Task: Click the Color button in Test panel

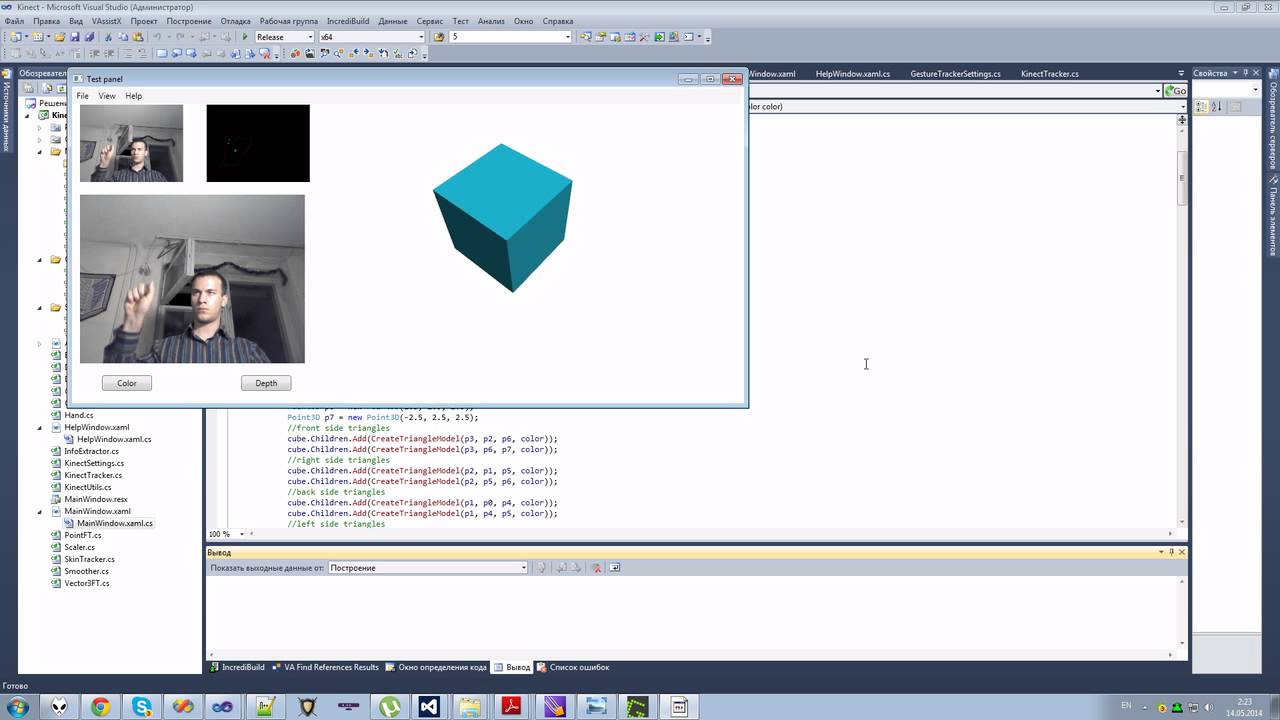Action: pyautogui.click(x=127, y=383)
